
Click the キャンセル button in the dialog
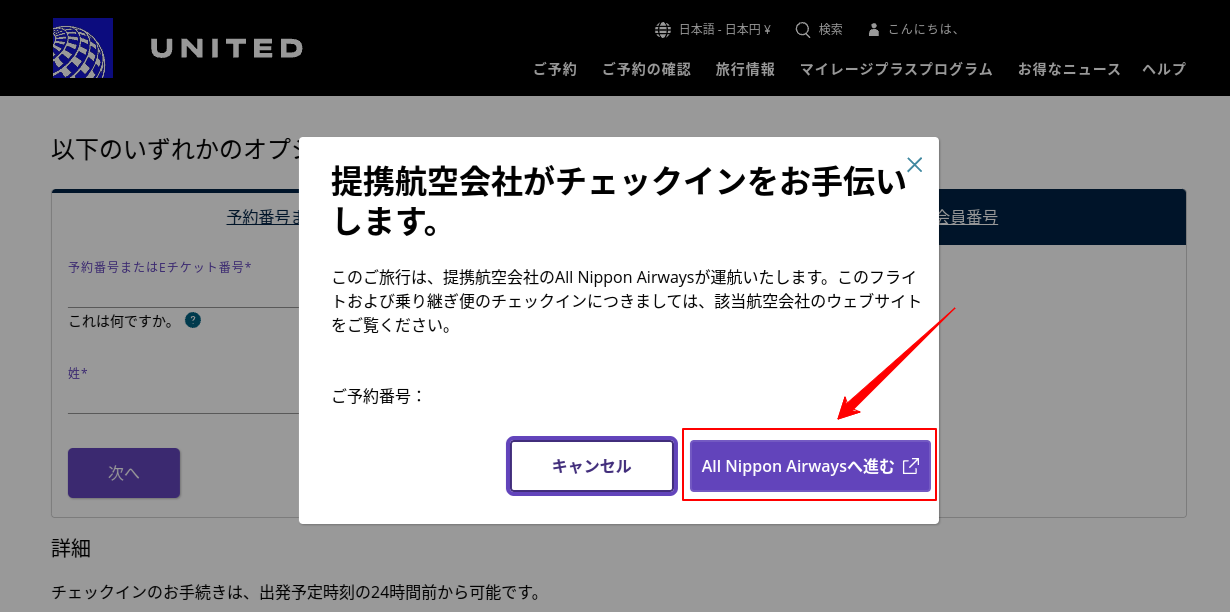(x=592, y=466)
